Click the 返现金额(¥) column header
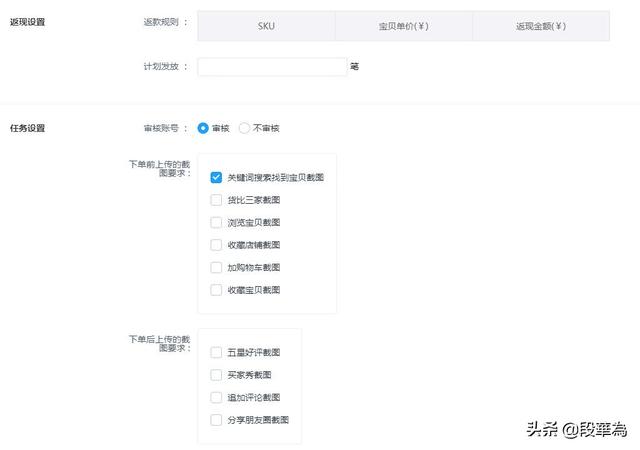 pos(540,26)
